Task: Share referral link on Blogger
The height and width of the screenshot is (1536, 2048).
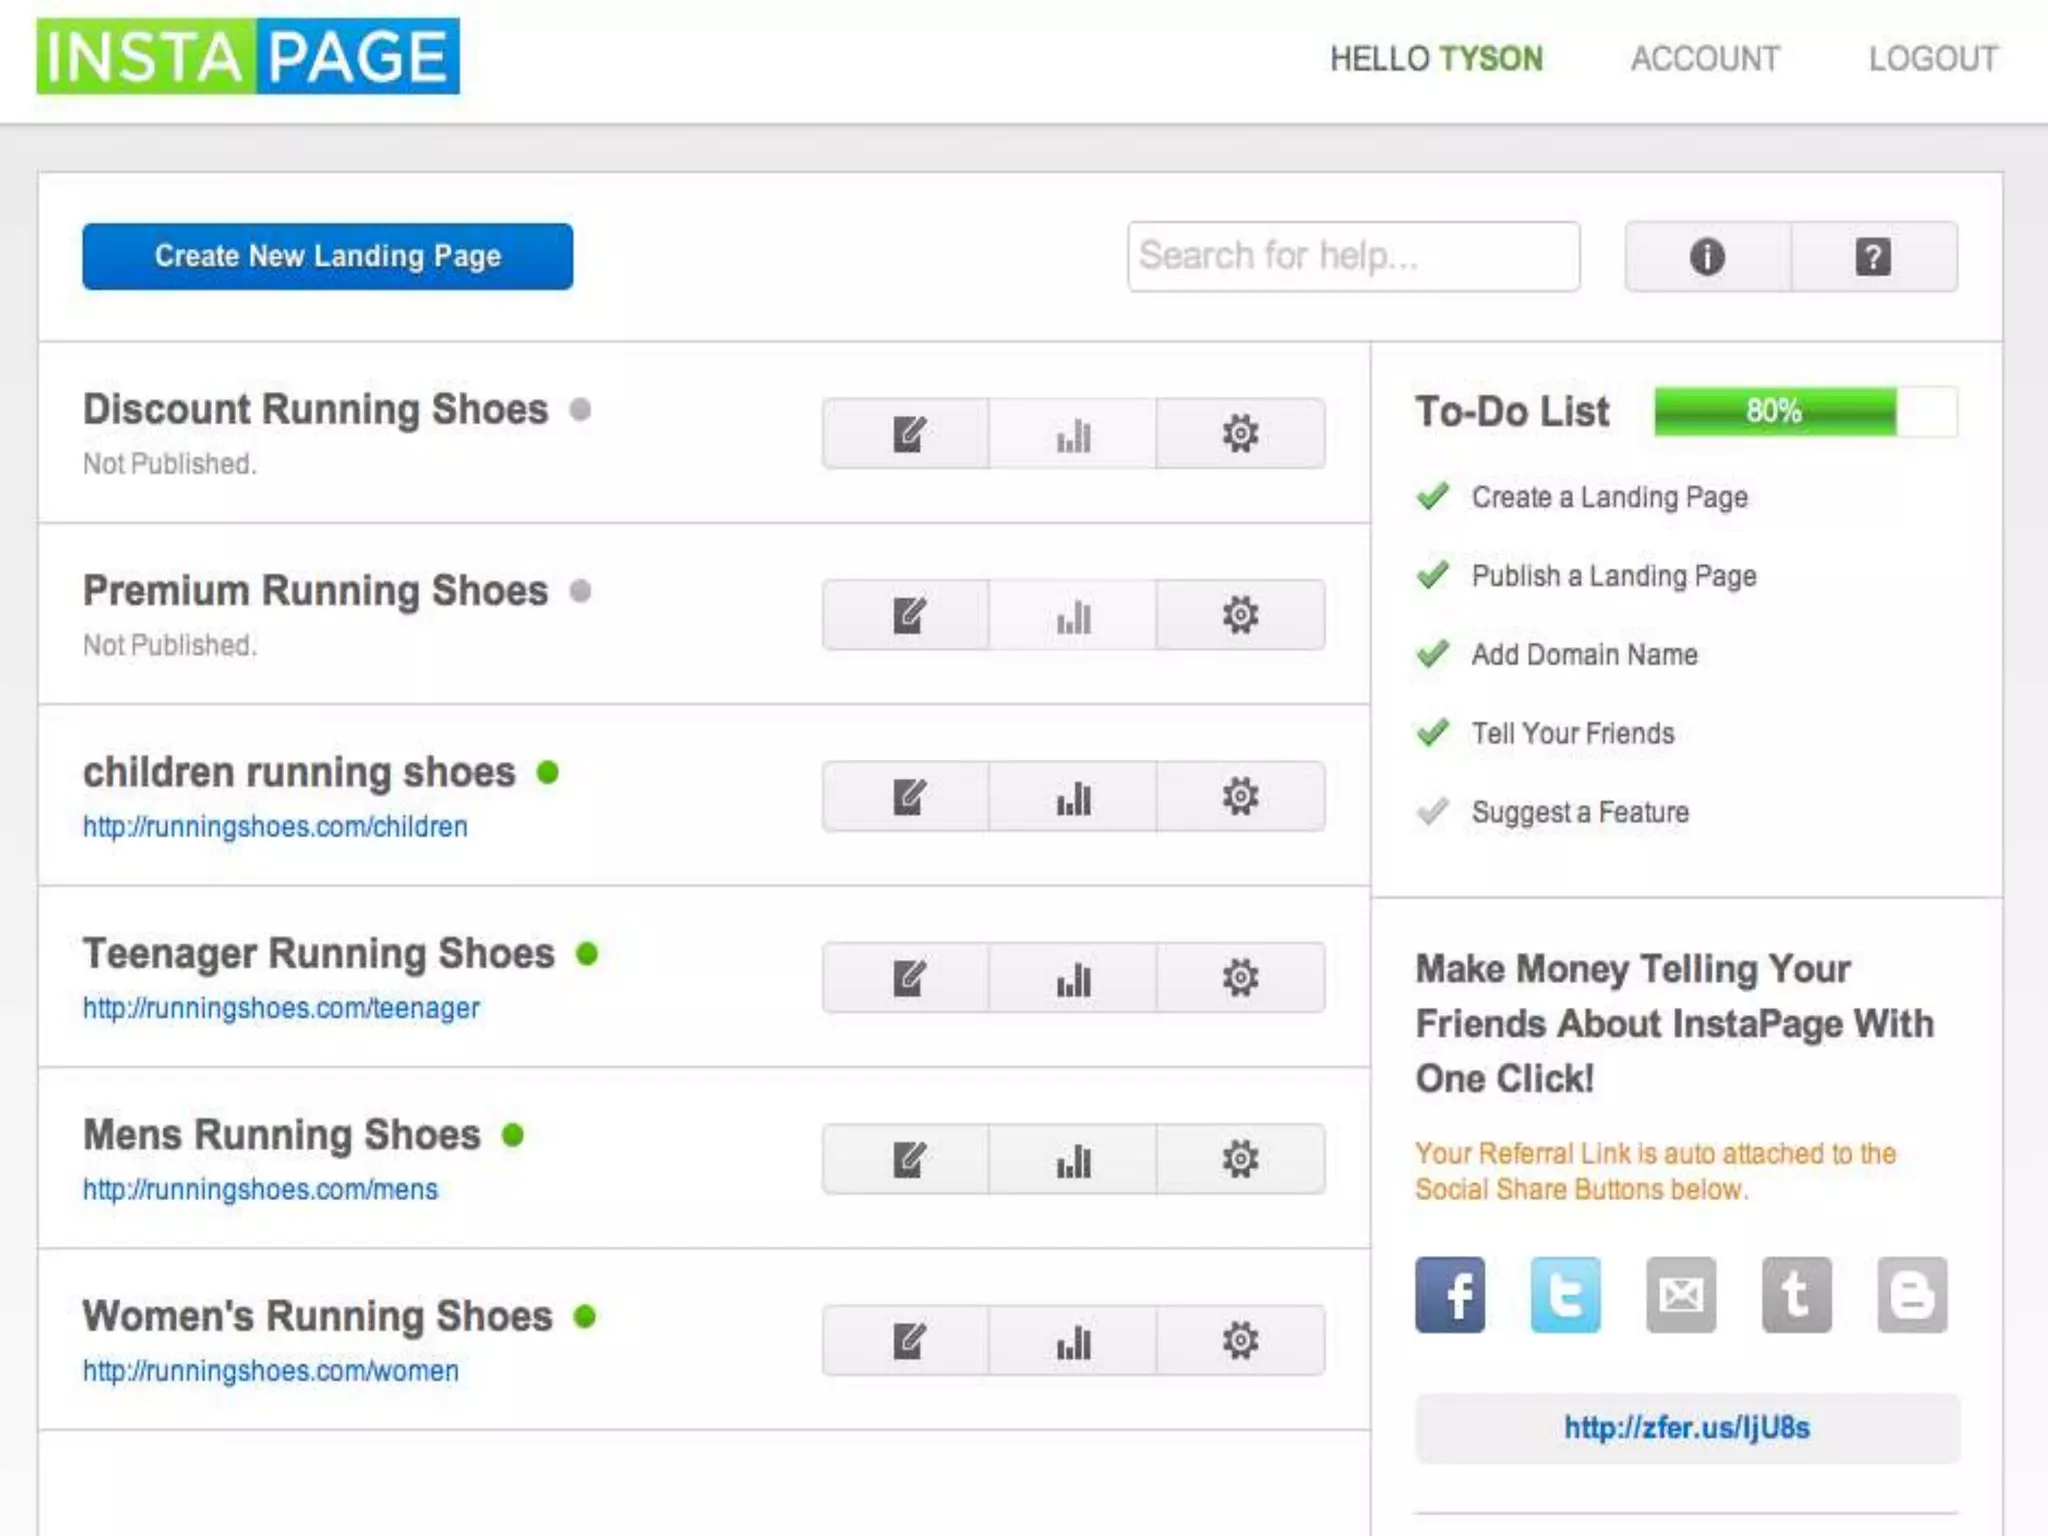Action: pyautogui.click(x=1911, y=1295)
